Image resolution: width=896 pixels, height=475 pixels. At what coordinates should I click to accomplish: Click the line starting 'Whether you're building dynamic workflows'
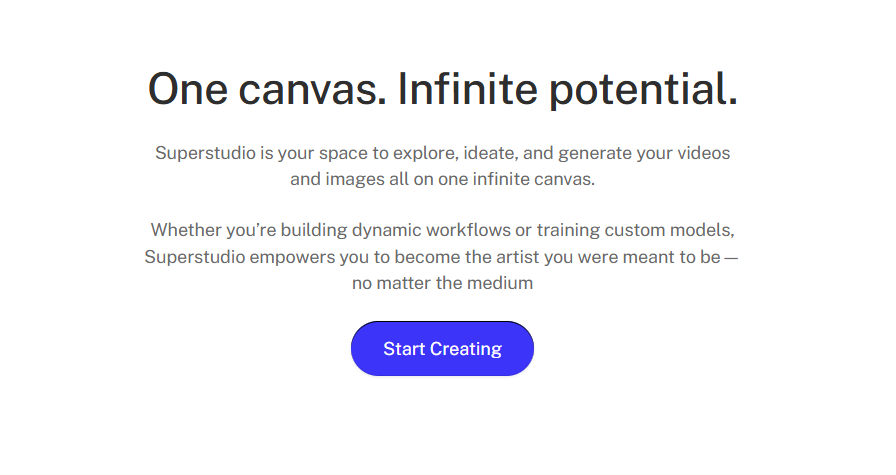[x=443, y=230]
